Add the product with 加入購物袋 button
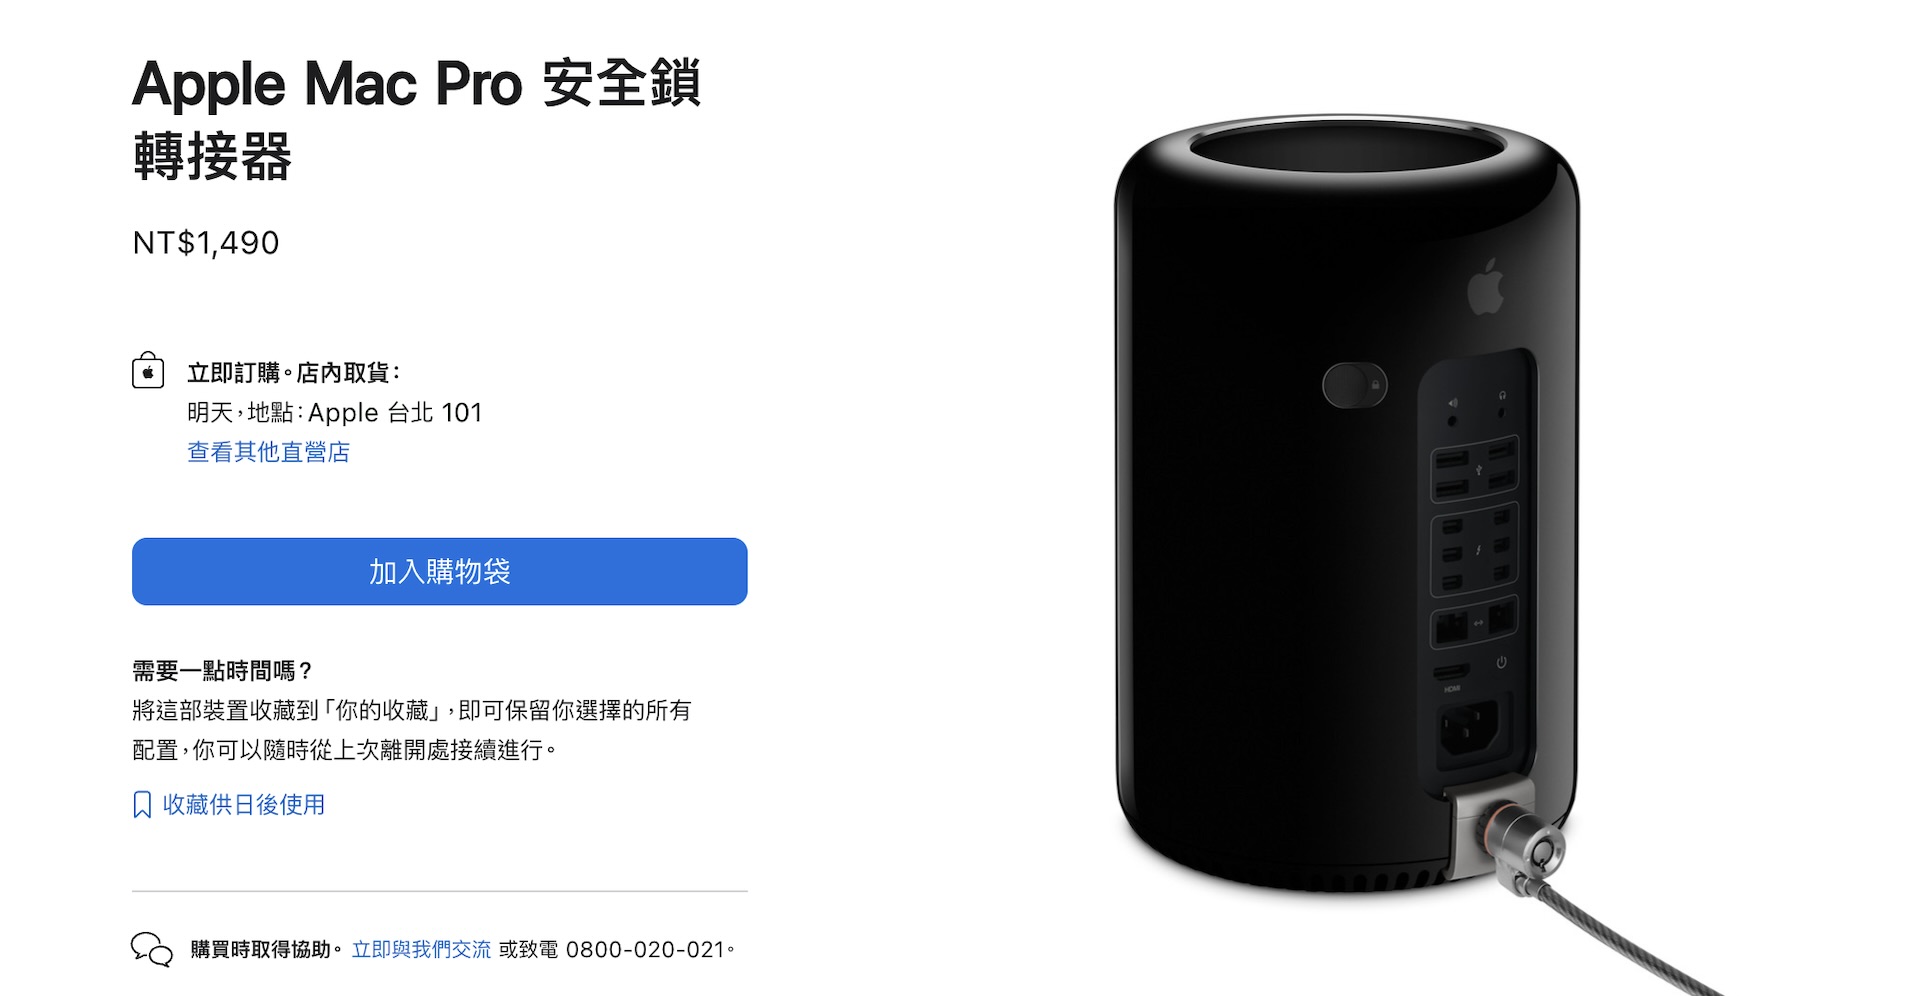 pyautogui.click(x=440, y=572)
